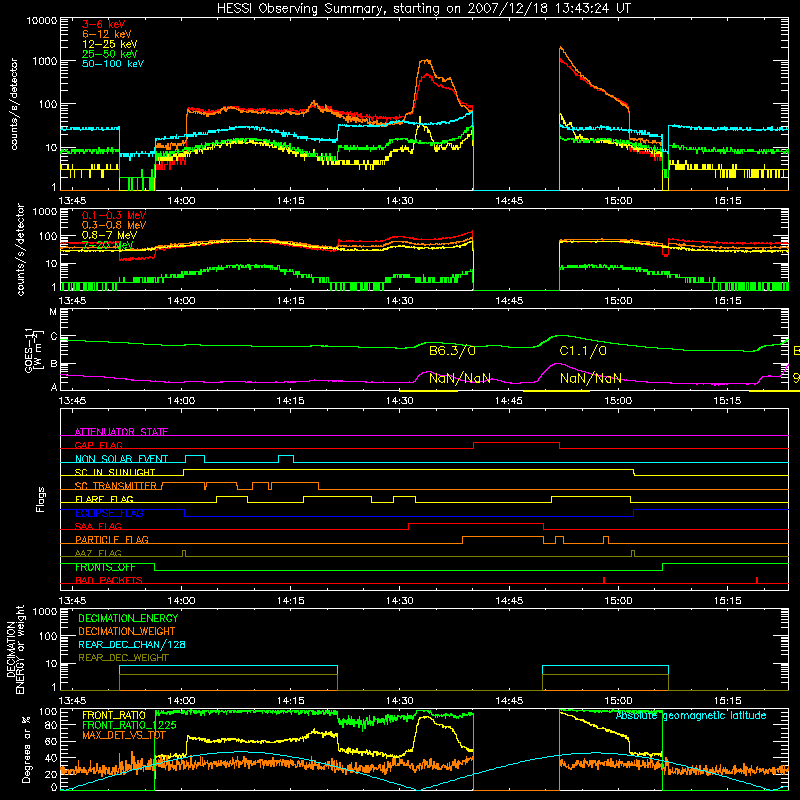Select the ECLIPSE_FLAG label
This screenshot has width=800, height=800.
(x=109, y=513)
